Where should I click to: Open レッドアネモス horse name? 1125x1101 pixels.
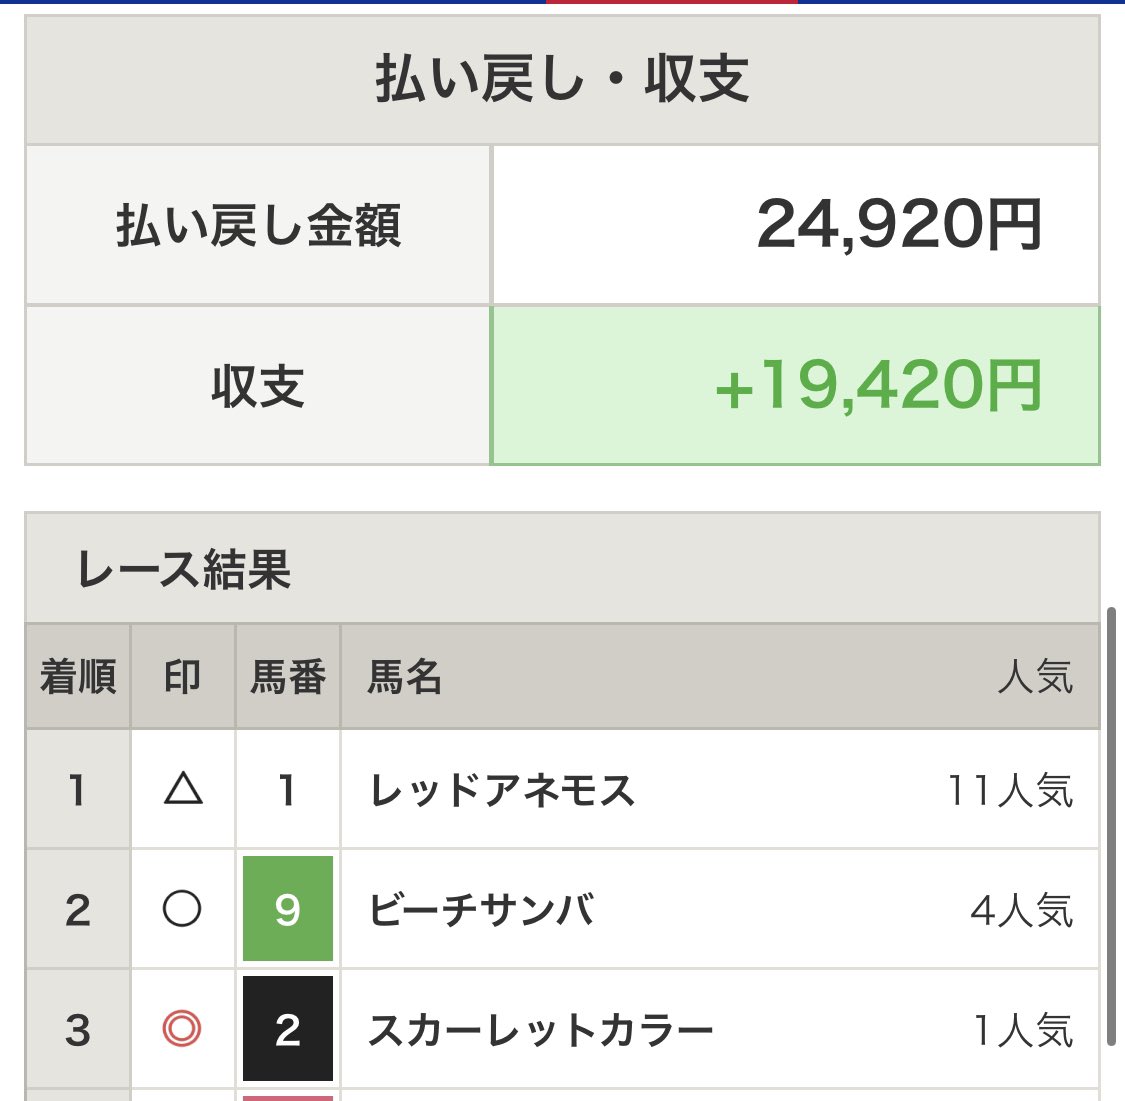point(502,790)
